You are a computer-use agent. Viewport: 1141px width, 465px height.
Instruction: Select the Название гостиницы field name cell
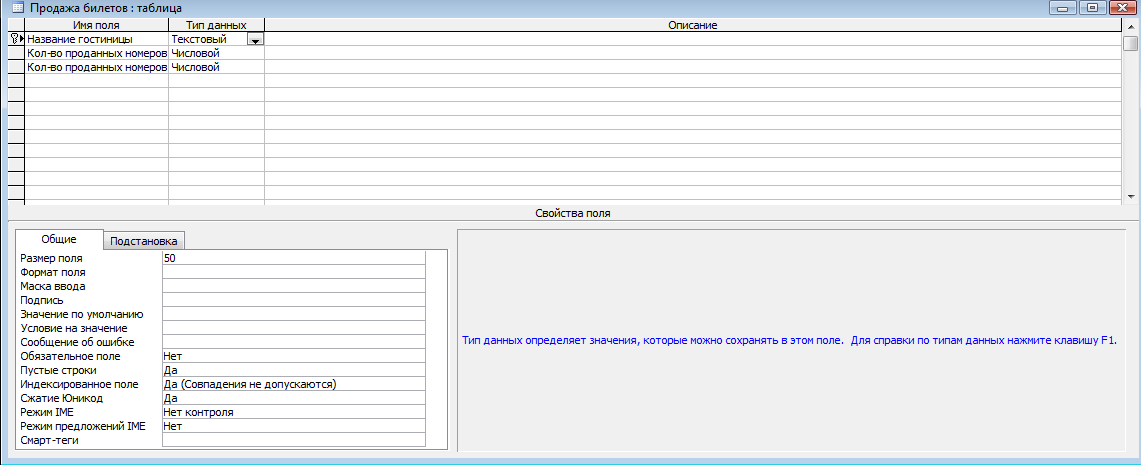(97, 39)
